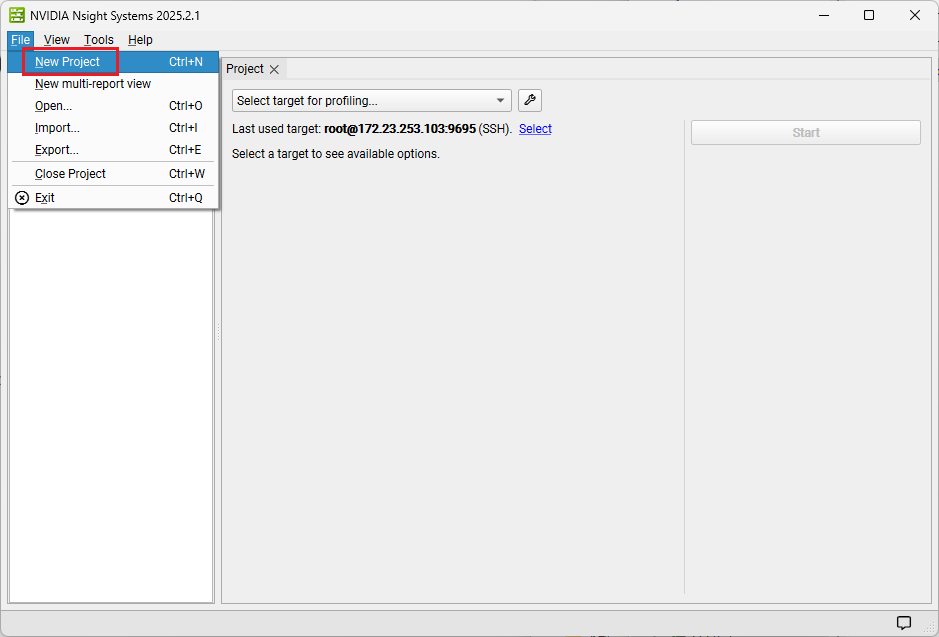
Task: Expand Select target for profiling dropdown
Action: coord(372,101)
